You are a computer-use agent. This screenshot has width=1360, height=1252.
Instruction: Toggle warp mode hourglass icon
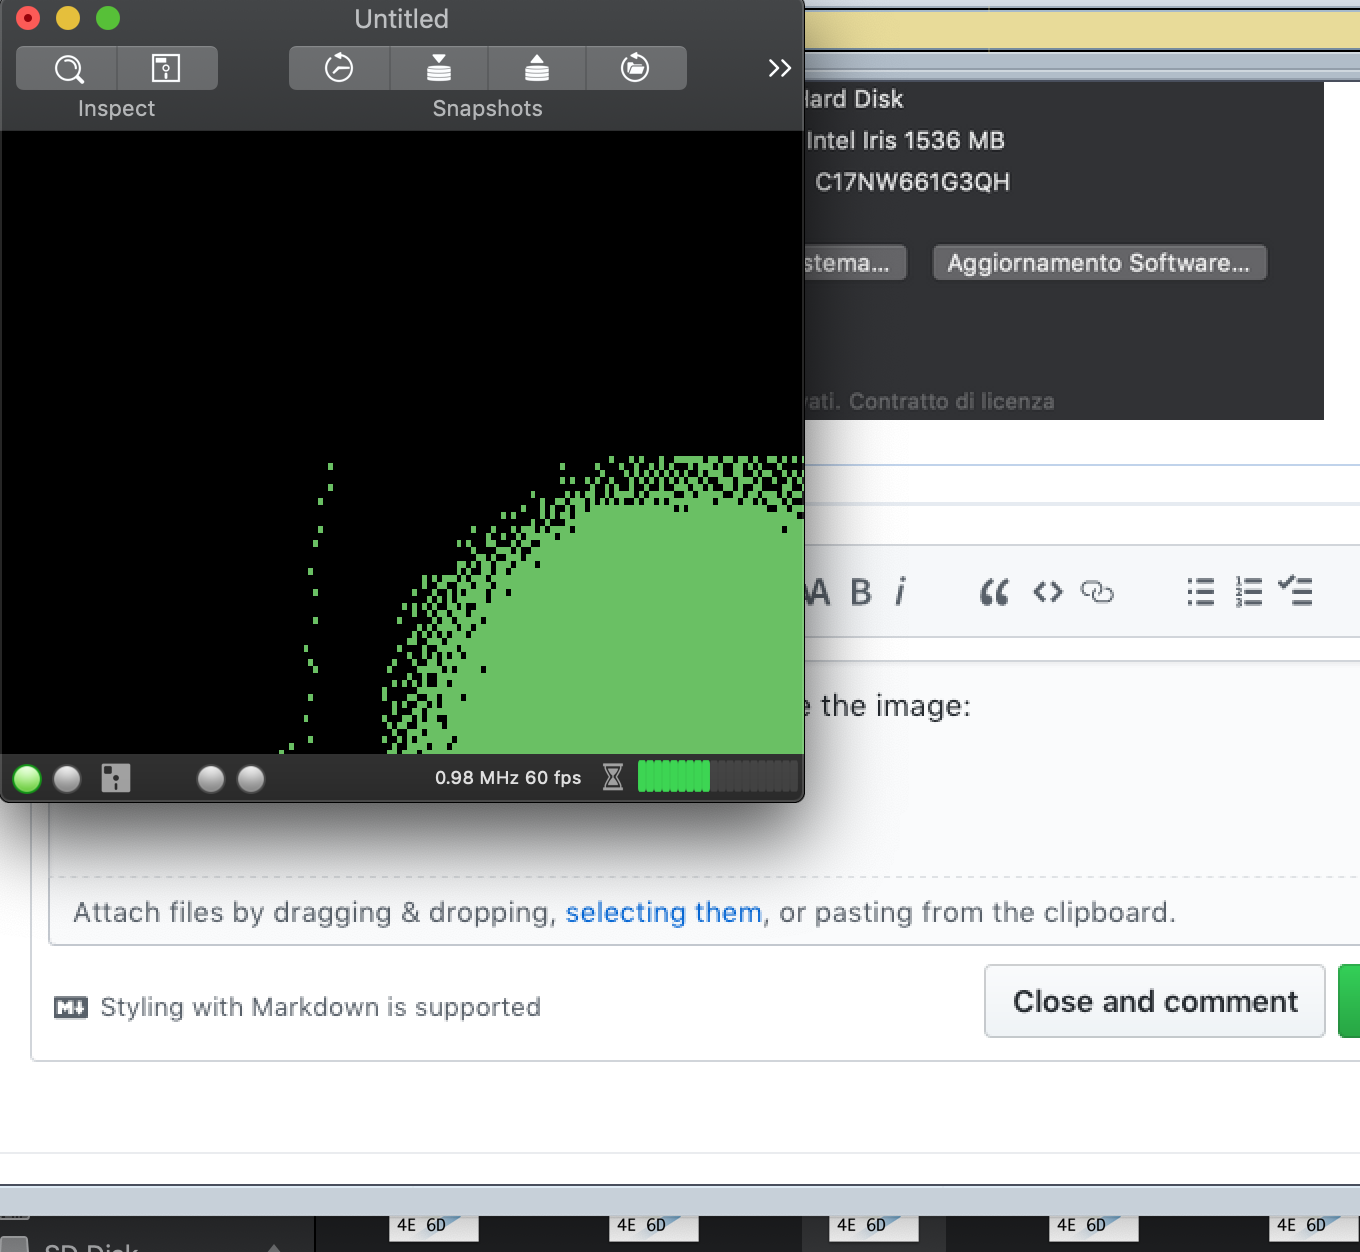coord(613,777)
